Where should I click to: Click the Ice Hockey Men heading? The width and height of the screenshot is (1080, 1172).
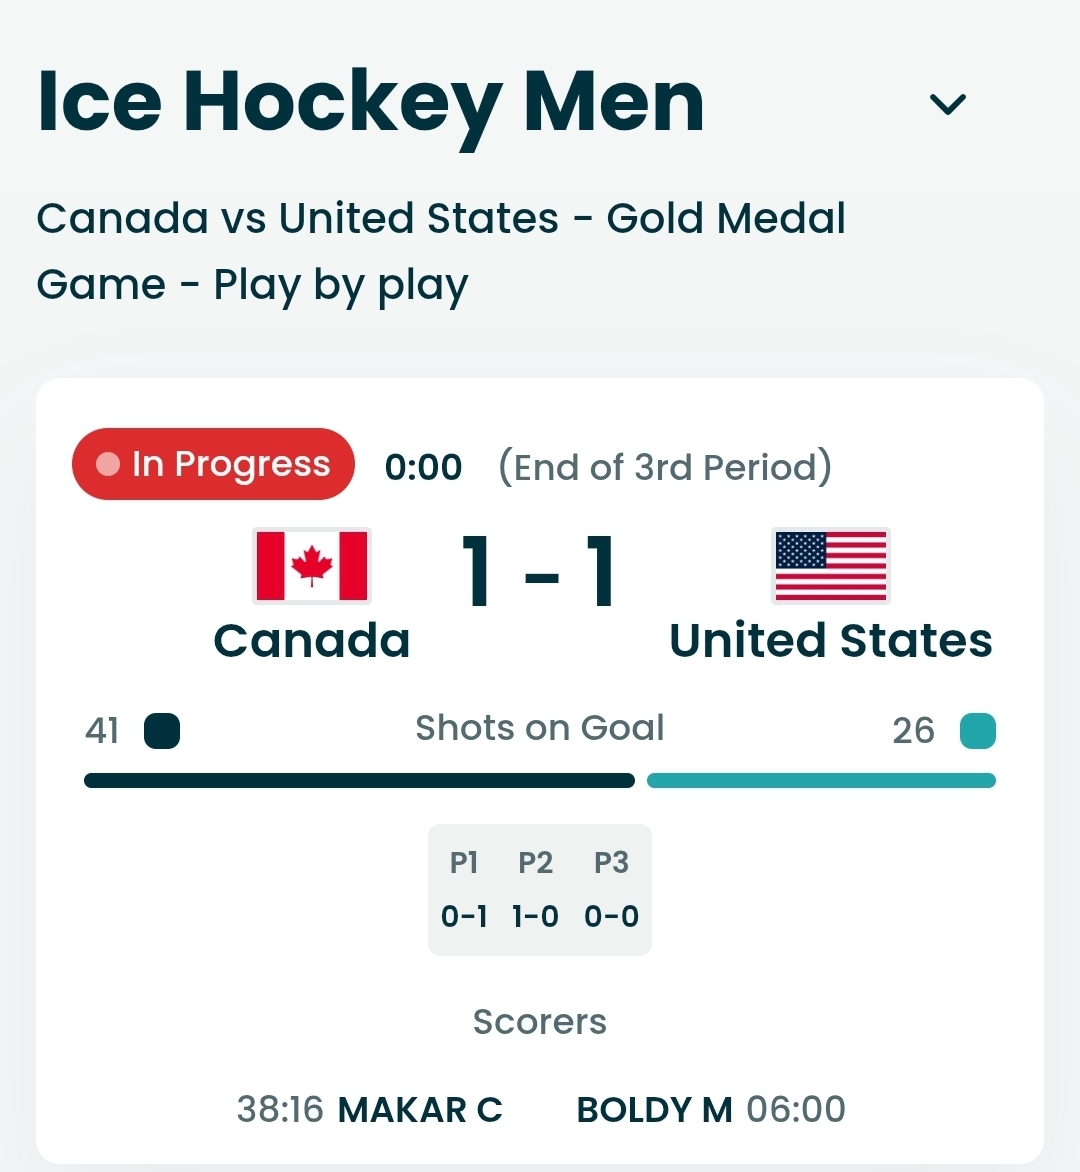point(371,104)
